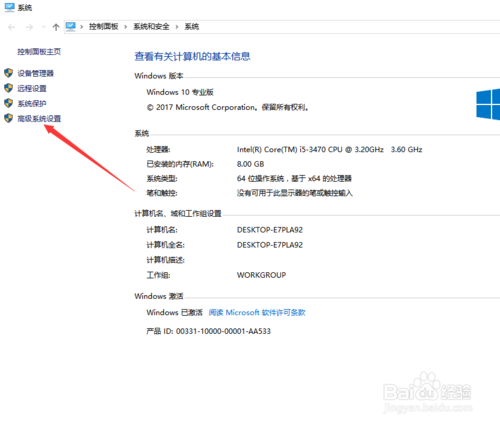Click the 产品 ID 00331-10000-00001-AA533 text

click(x=208, y=331)
